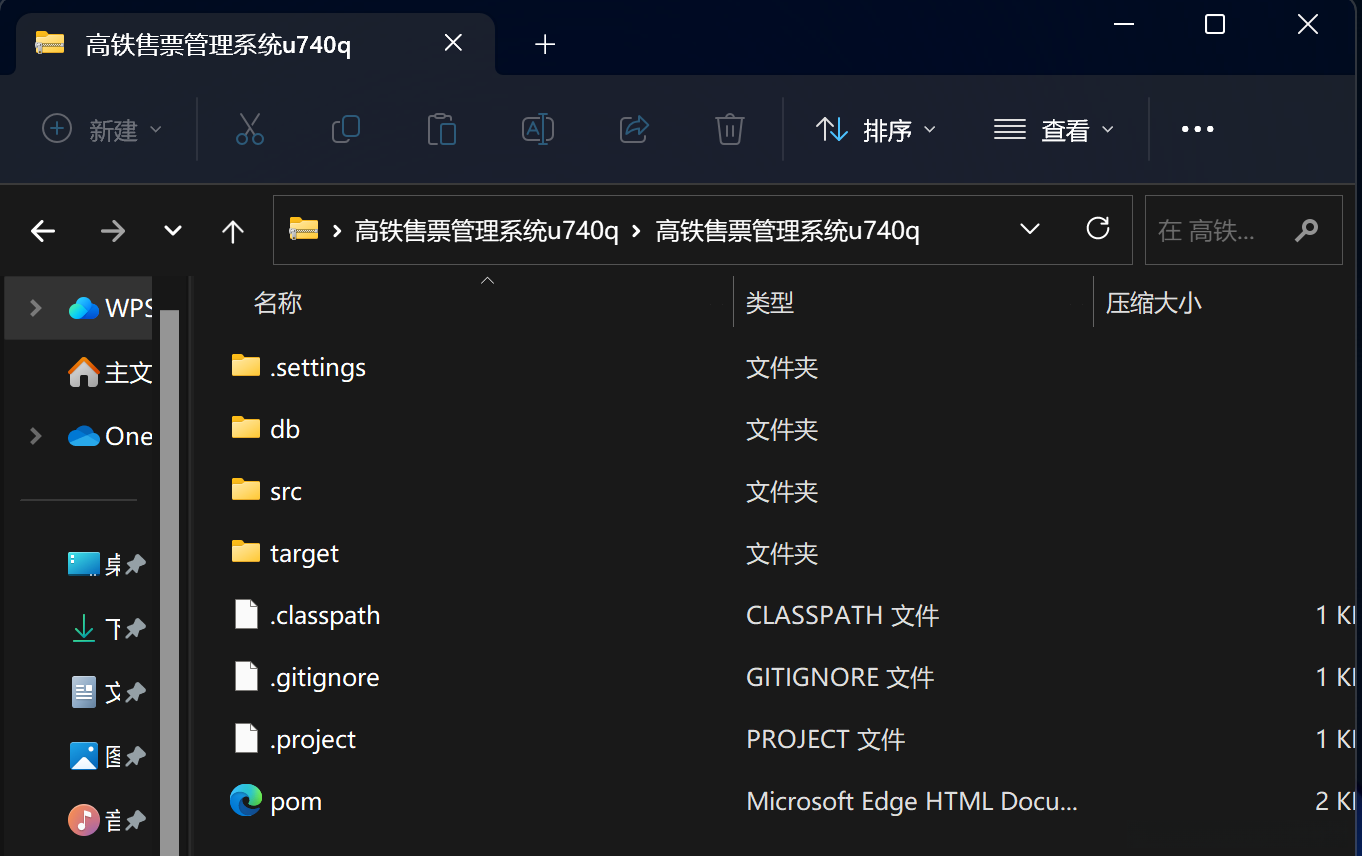Sort by the 名称 column header

click(x=278, y=303)
